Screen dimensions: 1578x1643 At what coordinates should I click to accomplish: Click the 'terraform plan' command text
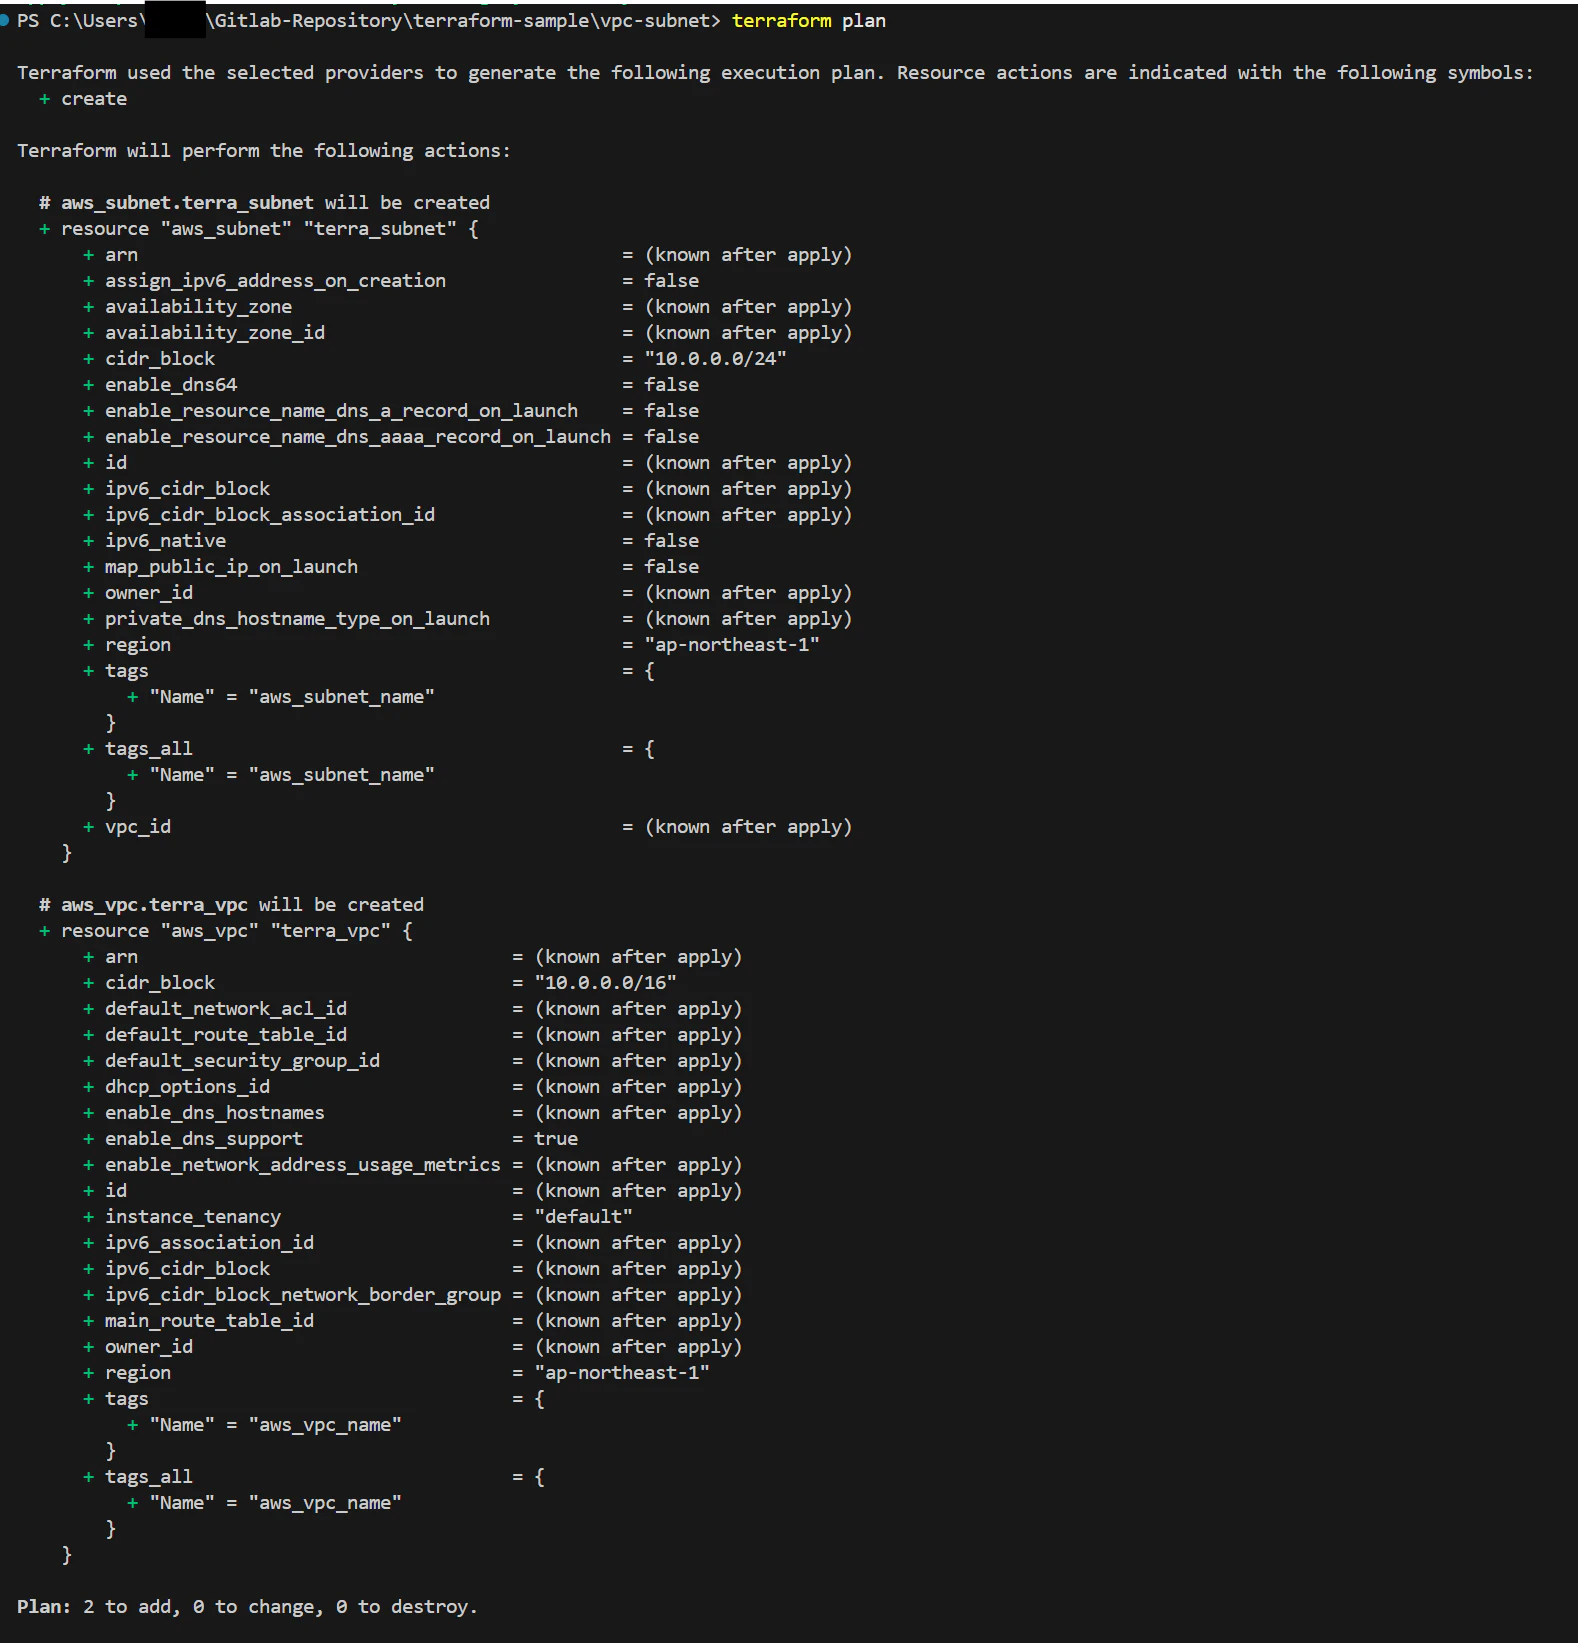click(x=808, y=21)
